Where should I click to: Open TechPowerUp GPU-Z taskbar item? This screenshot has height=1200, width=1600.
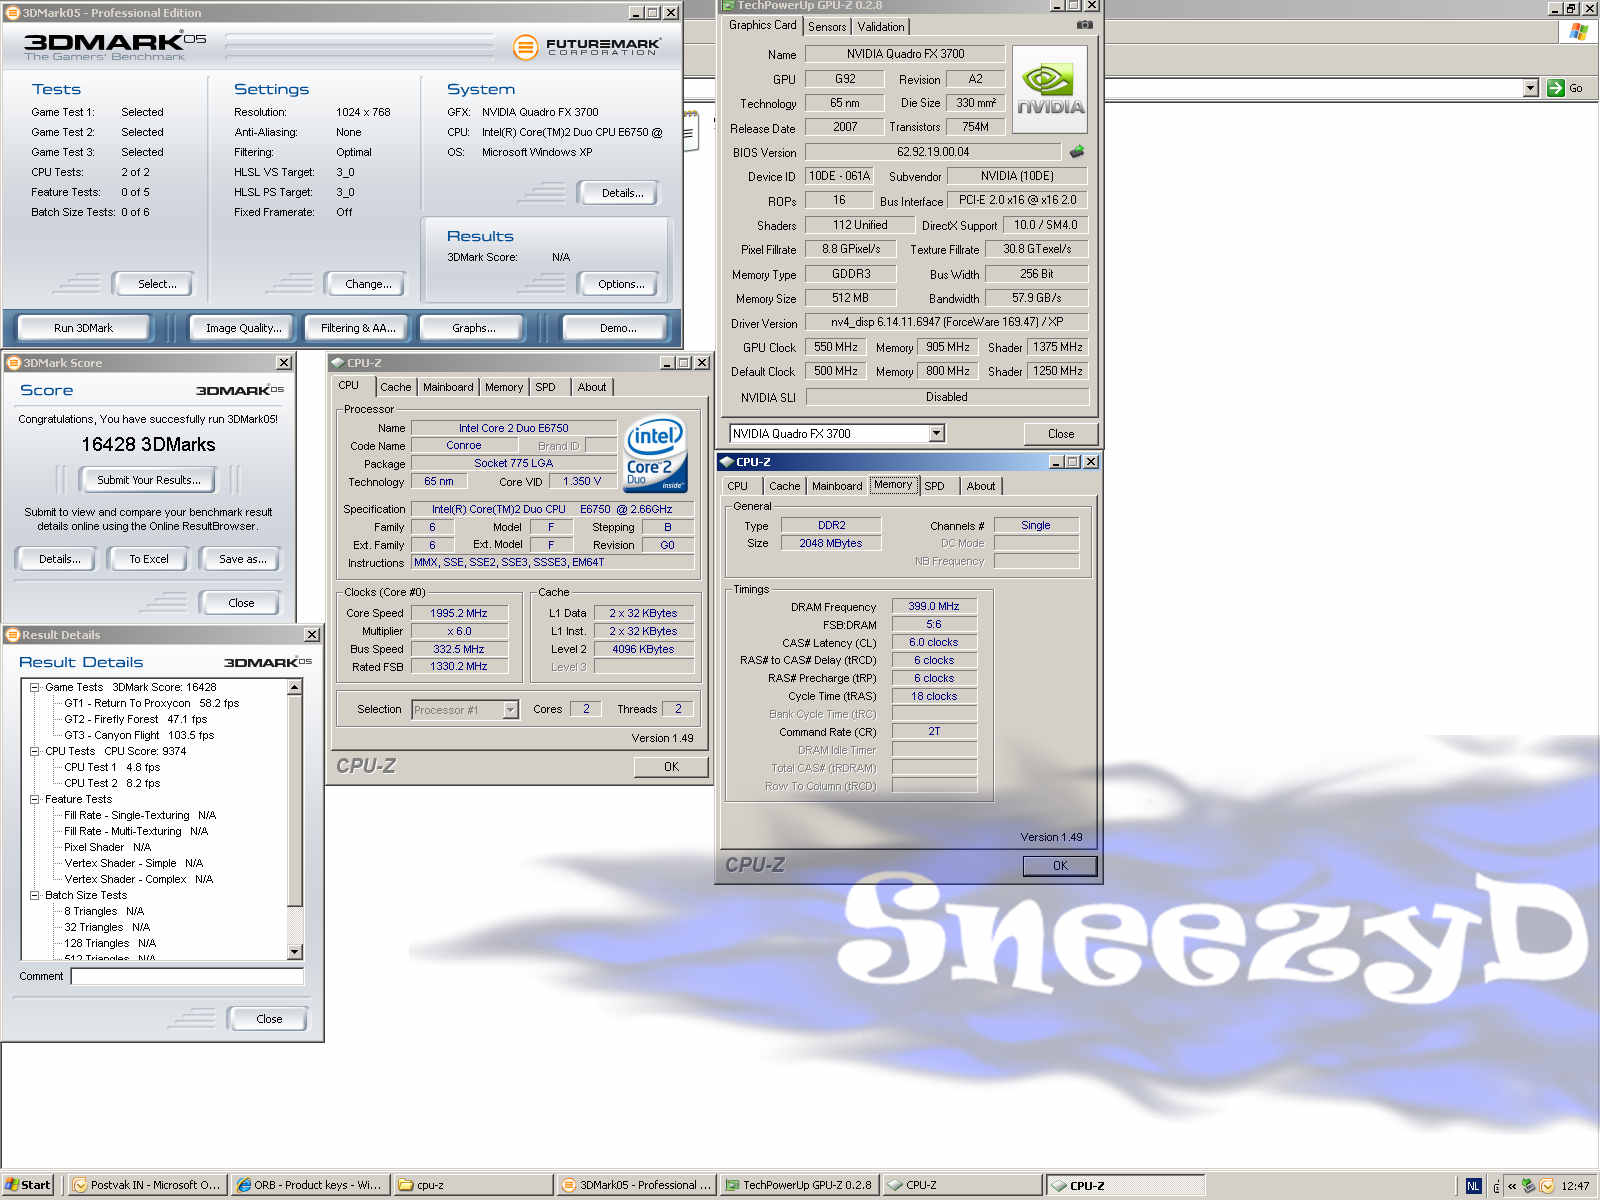799,1185
